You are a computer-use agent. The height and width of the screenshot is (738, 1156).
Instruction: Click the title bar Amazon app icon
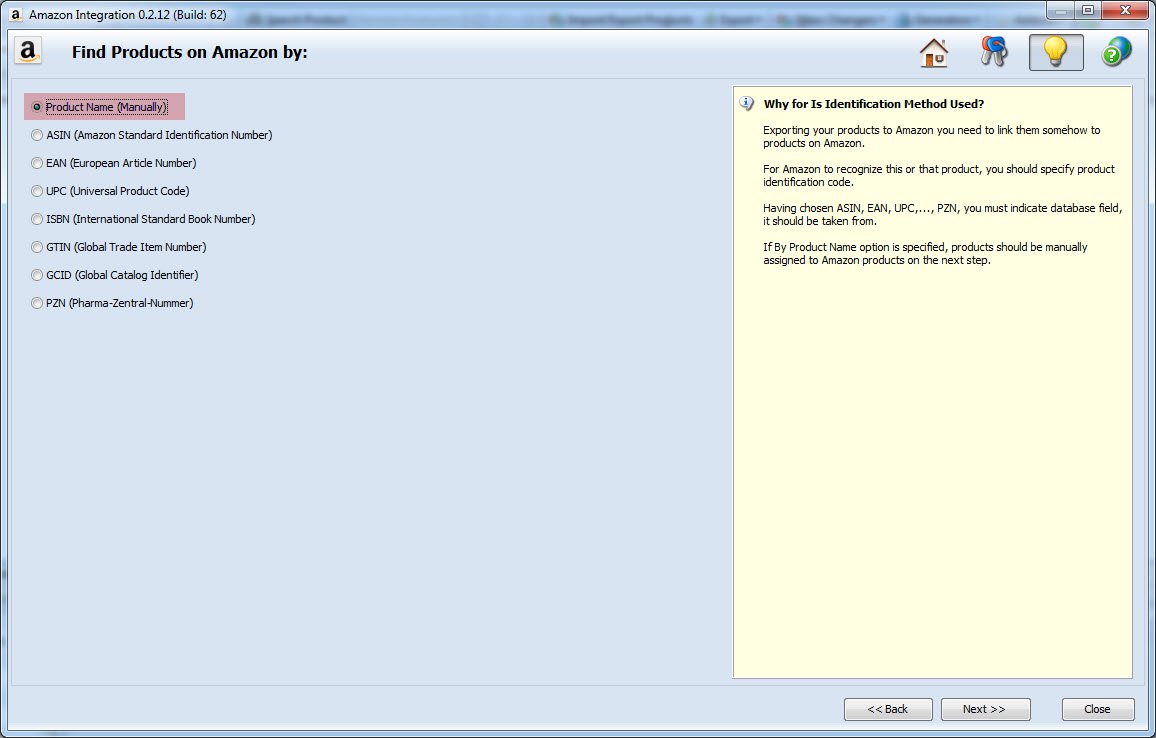click(x=15, y=14)
